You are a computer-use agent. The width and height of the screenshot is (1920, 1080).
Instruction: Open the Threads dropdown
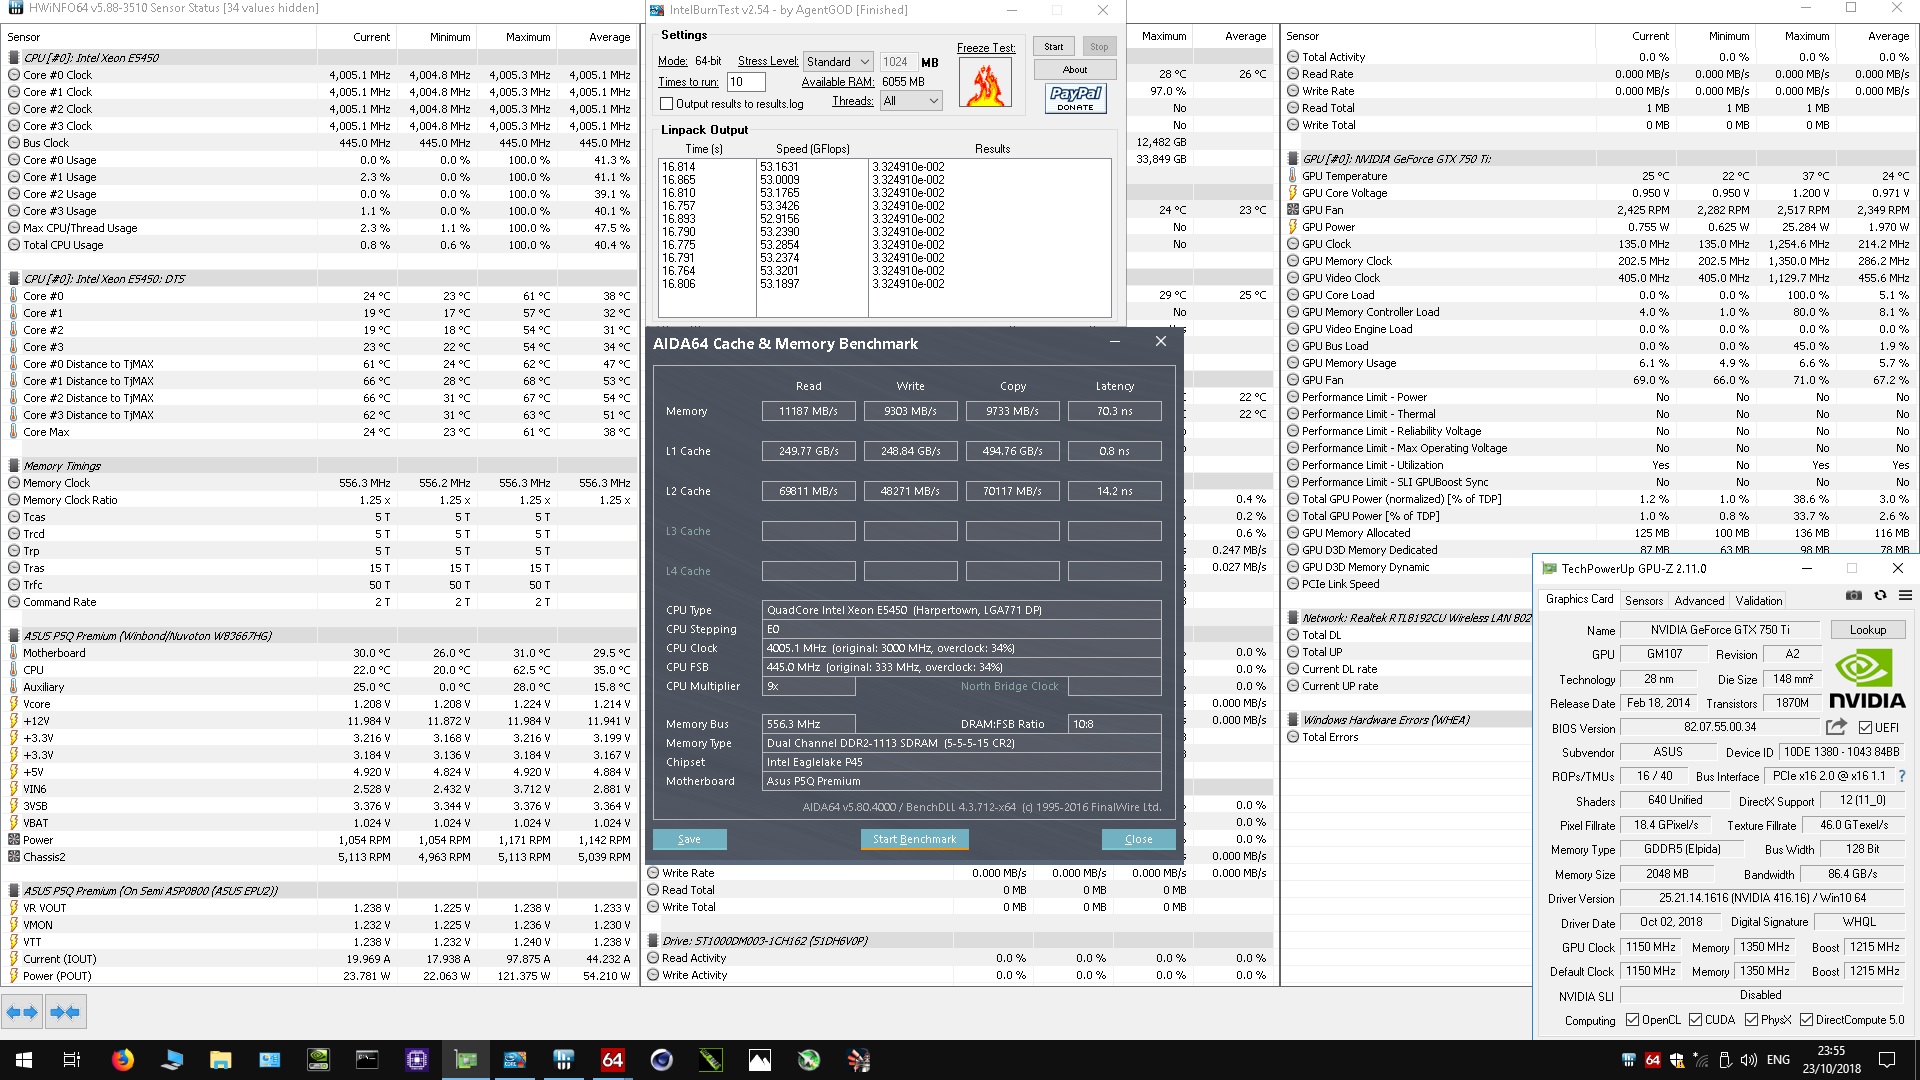tap(911, 101)
